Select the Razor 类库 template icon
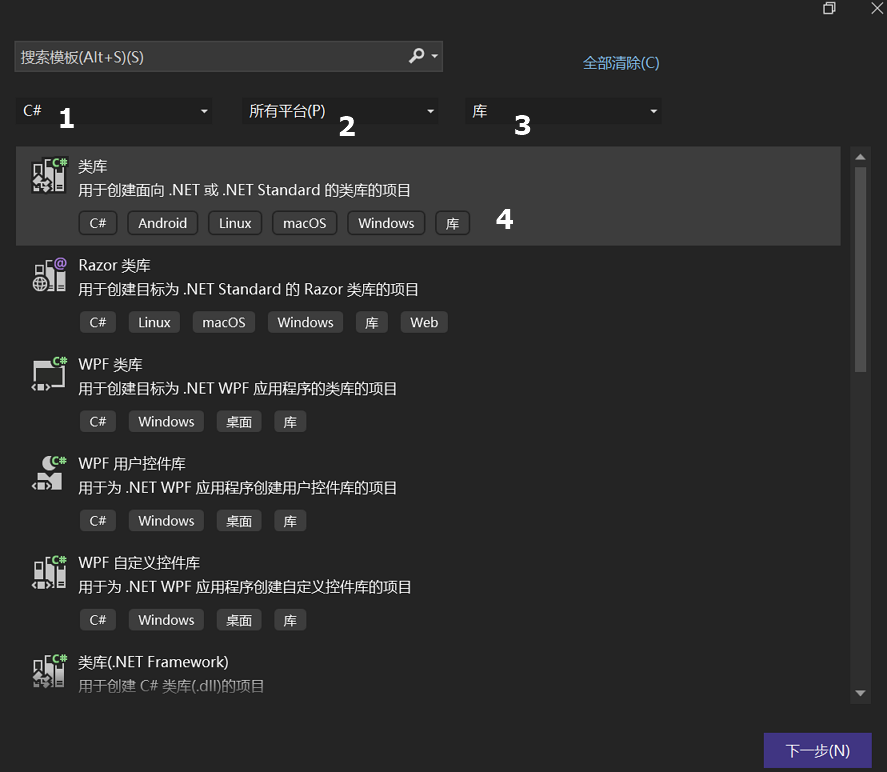Image resolution: width=887 pixels, height=772 pixels. coord(49,275)
